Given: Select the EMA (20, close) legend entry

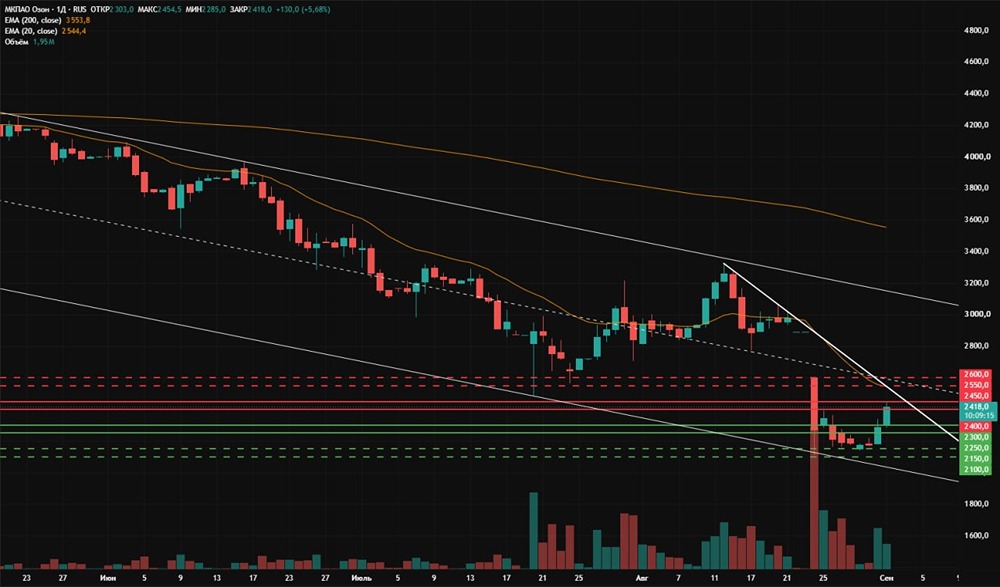Looking at the screenshot, I should (x=31, y=31).
